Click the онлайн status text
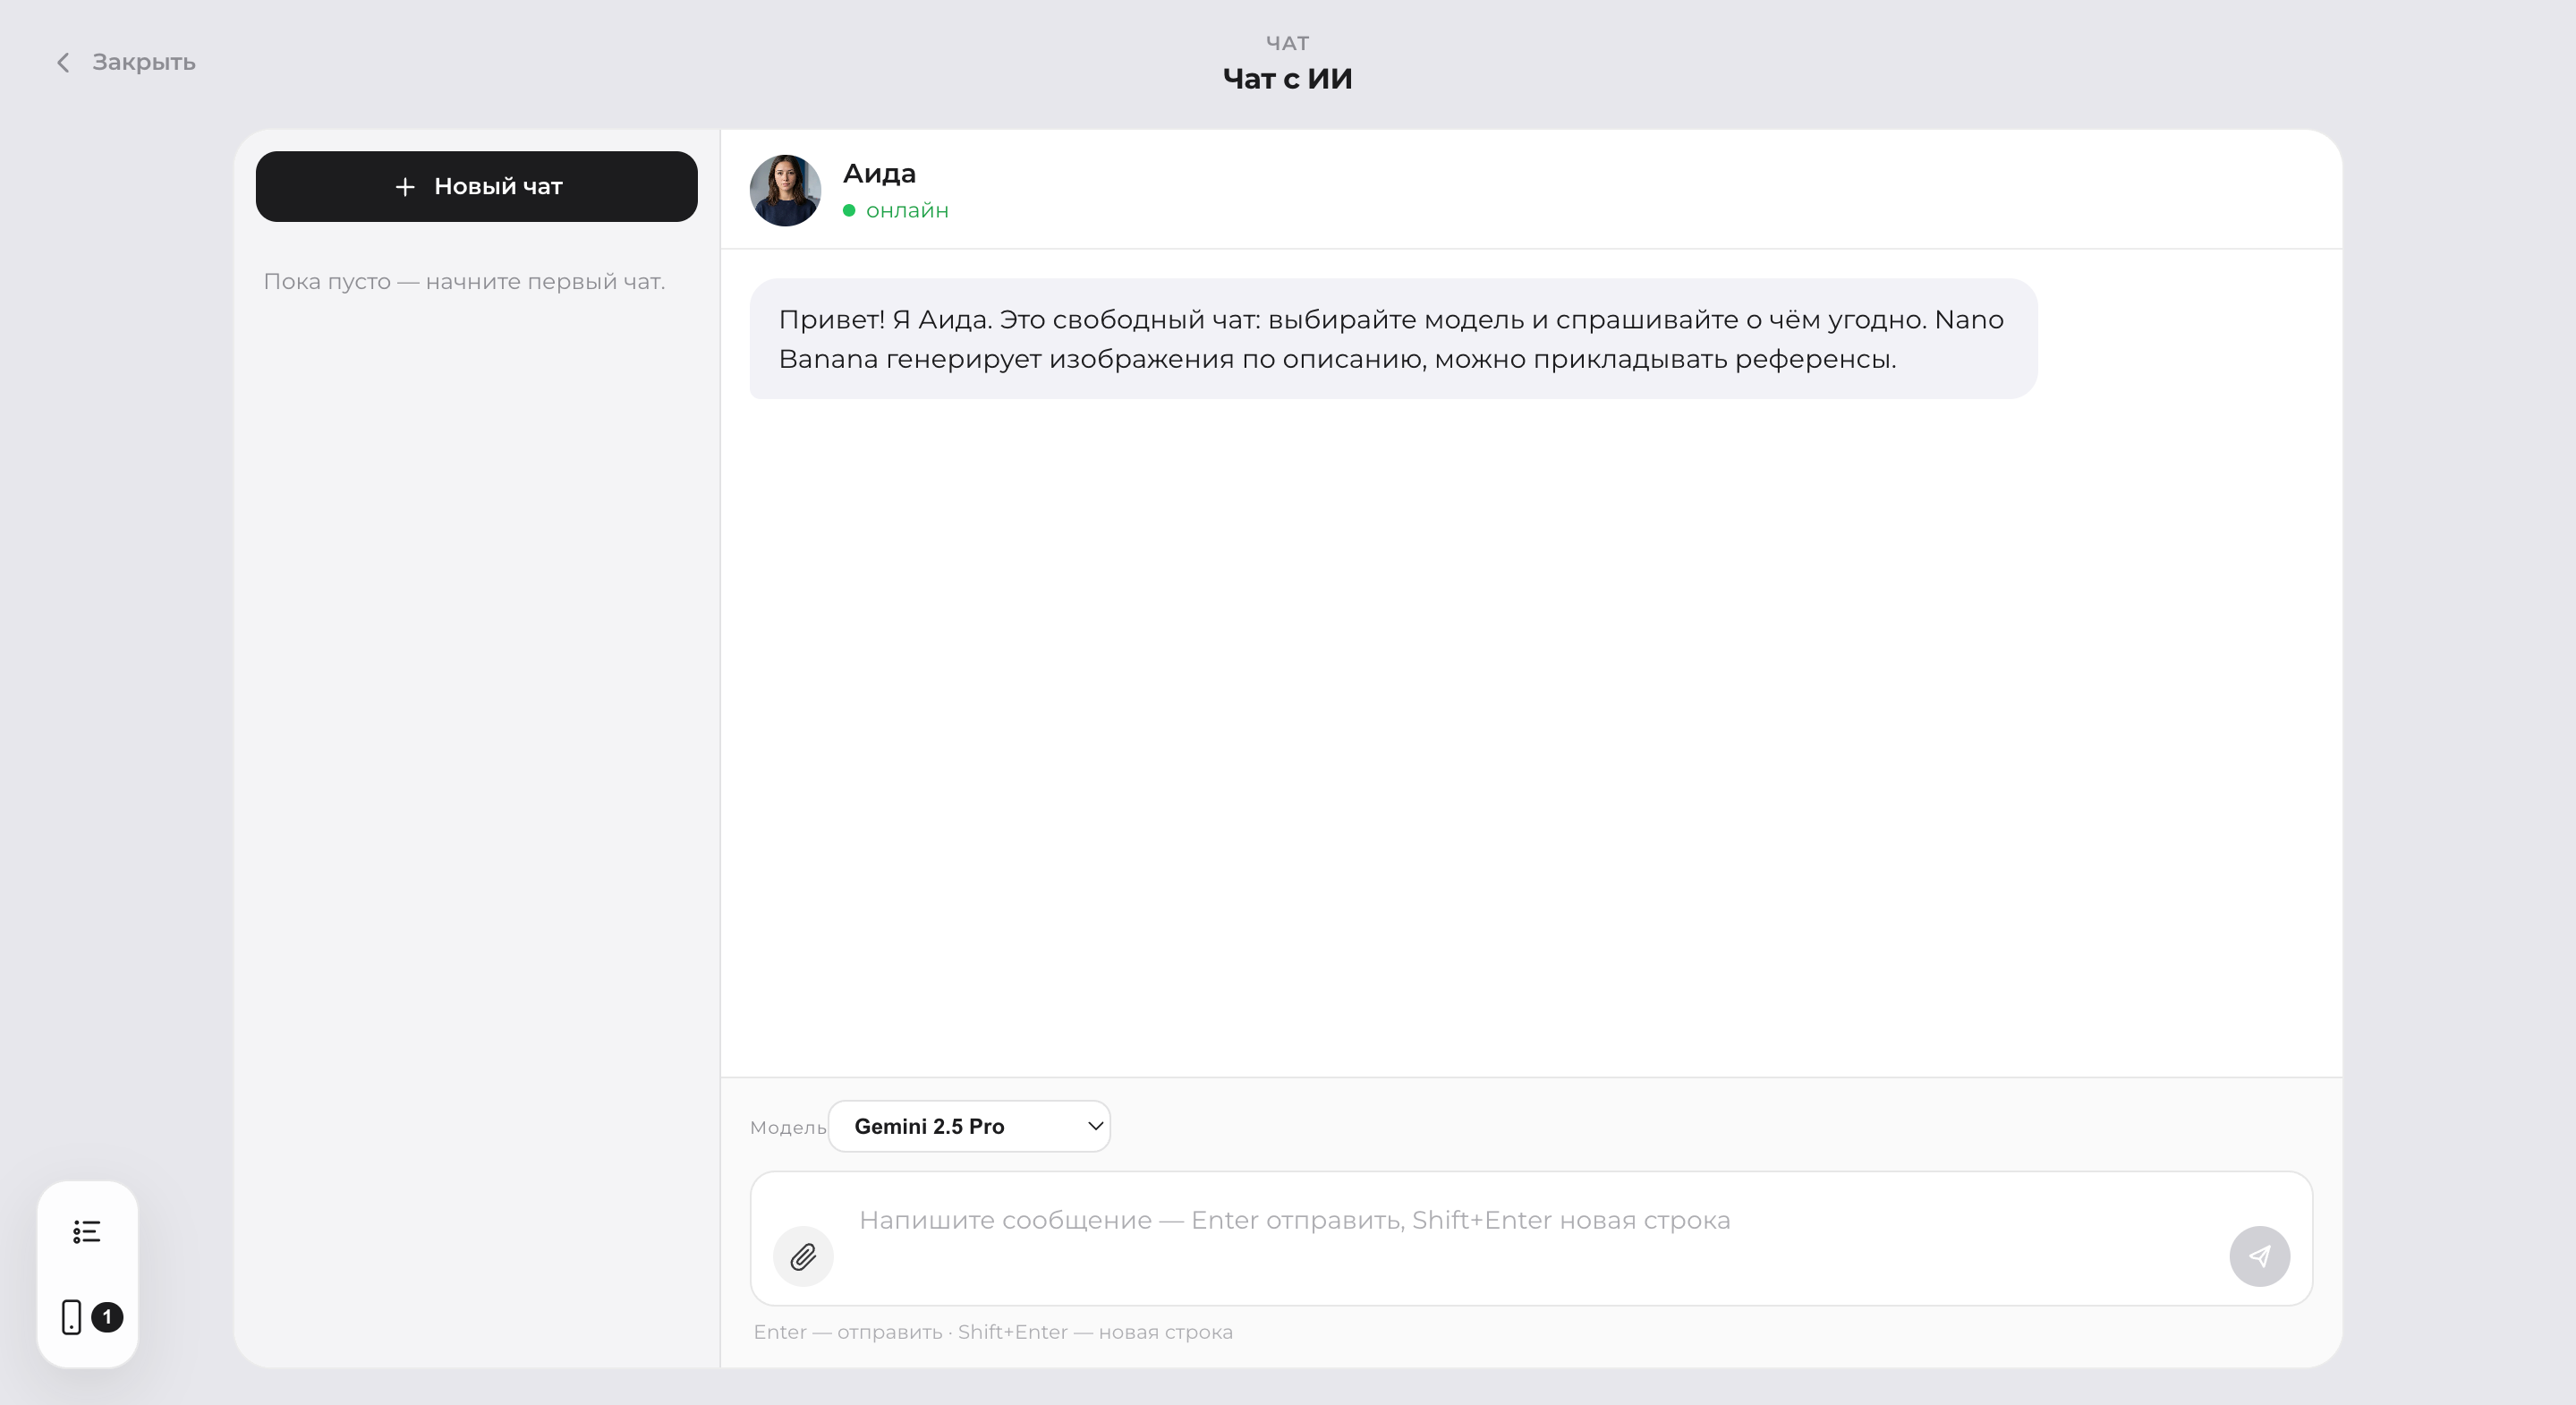This screenshot has width=2576, height=1405. click(907, 211)
